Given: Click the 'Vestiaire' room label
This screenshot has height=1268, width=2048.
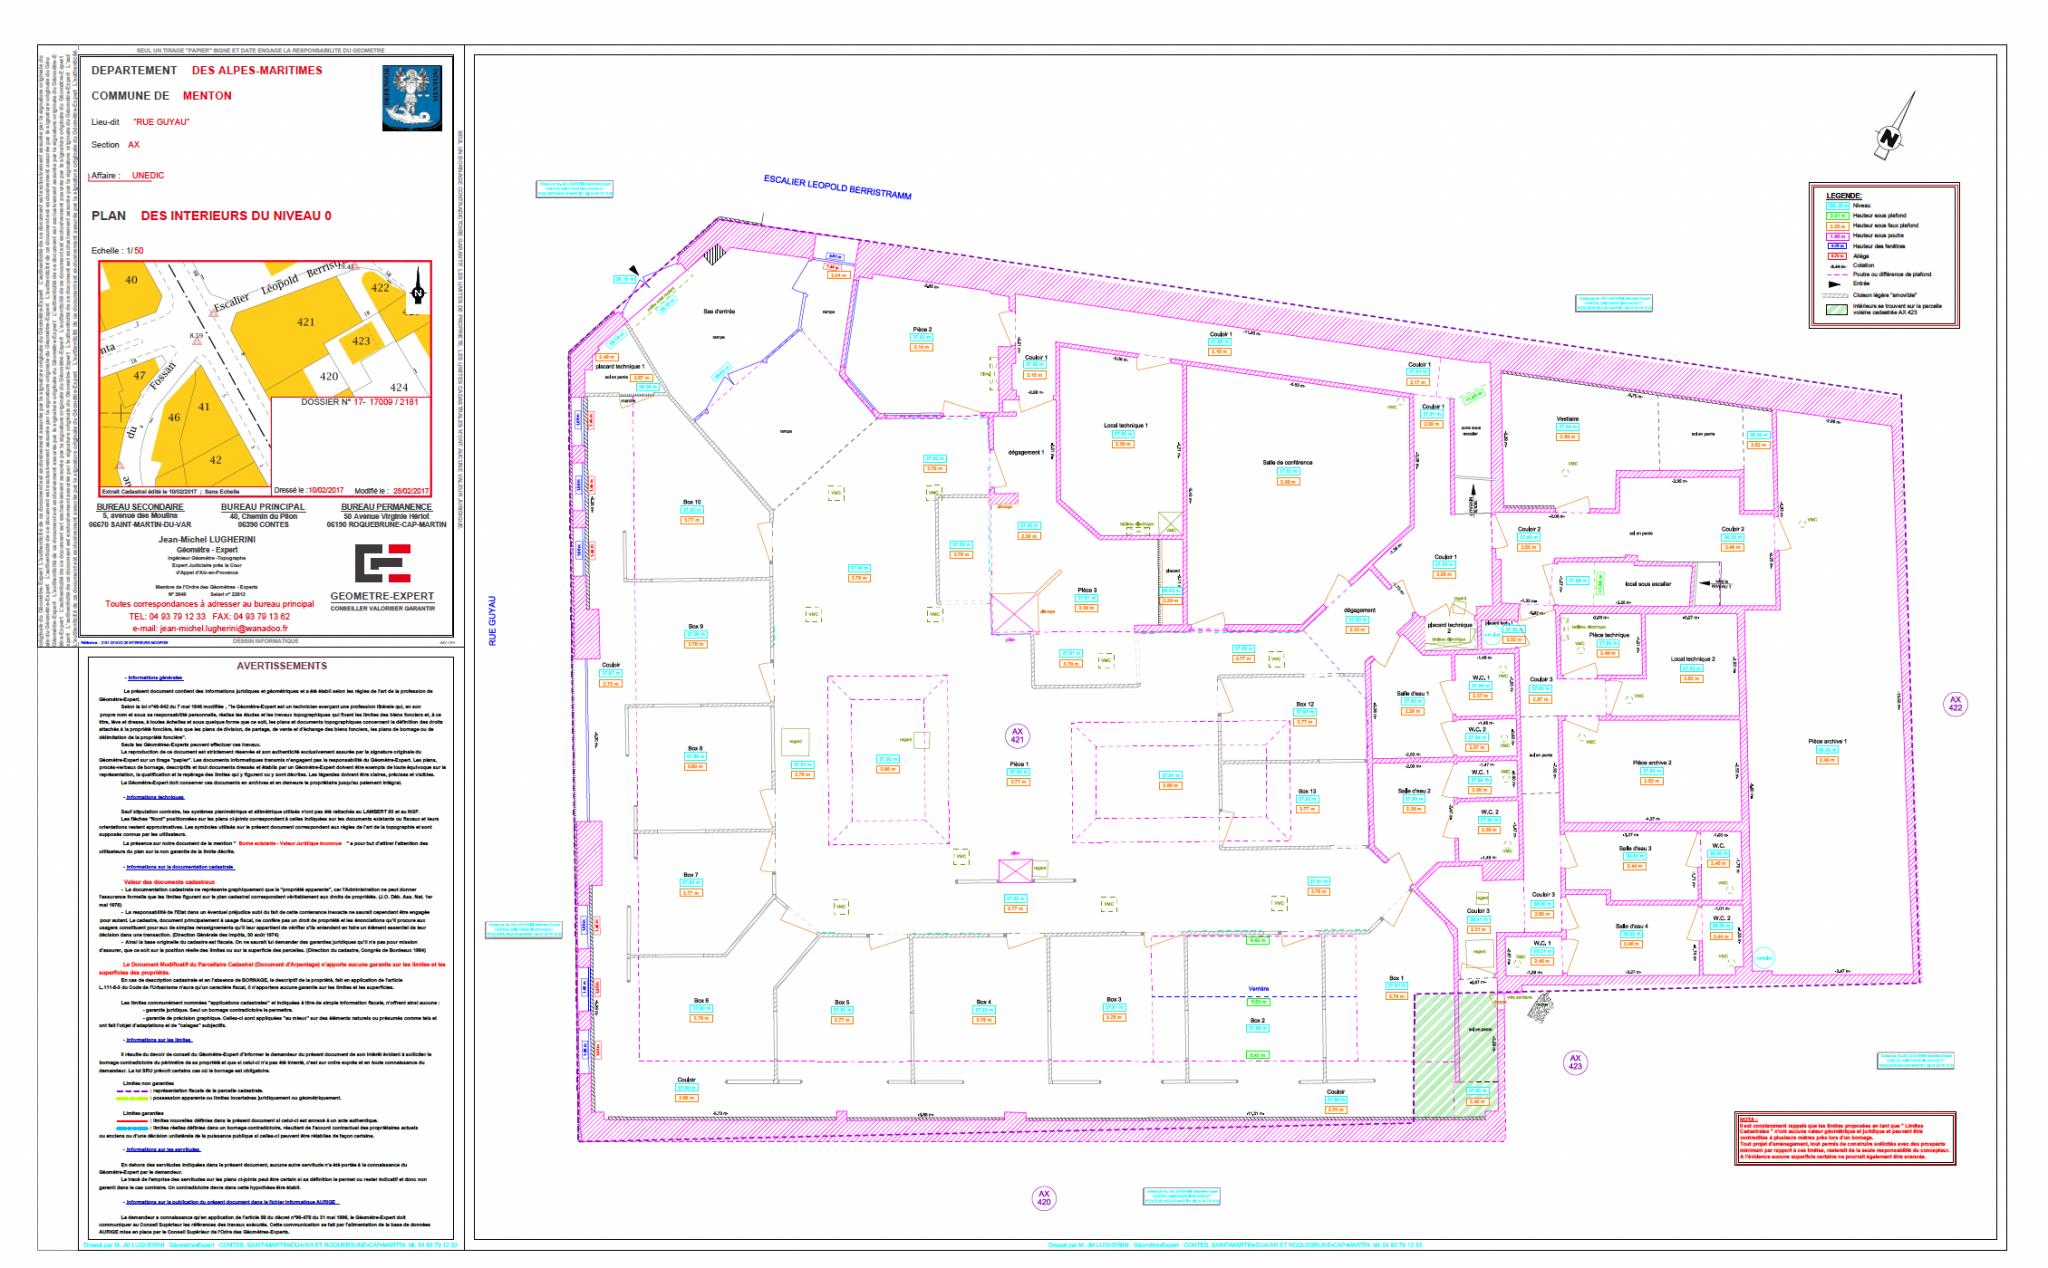Looking at the screenshot, I should tap(1567, 419).
